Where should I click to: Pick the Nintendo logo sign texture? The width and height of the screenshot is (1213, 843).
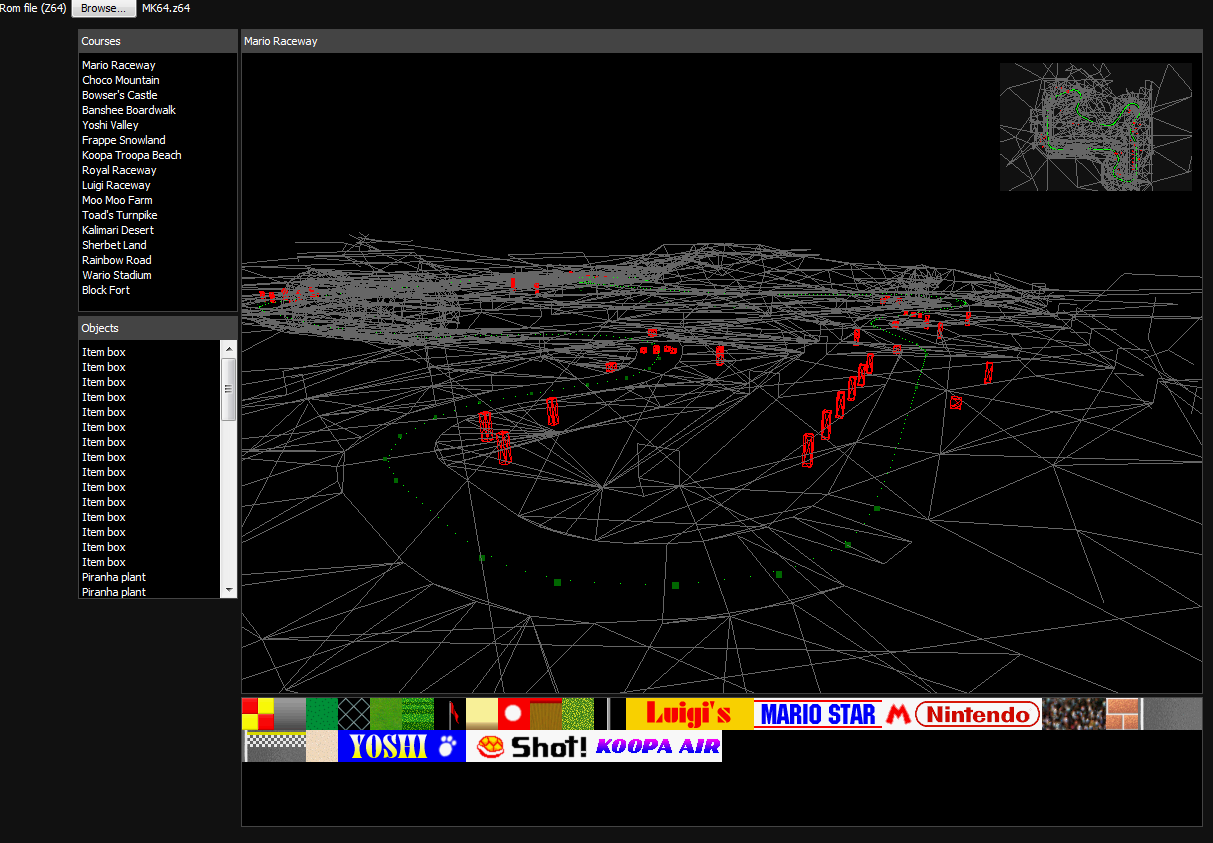click(x=978, y=714)
